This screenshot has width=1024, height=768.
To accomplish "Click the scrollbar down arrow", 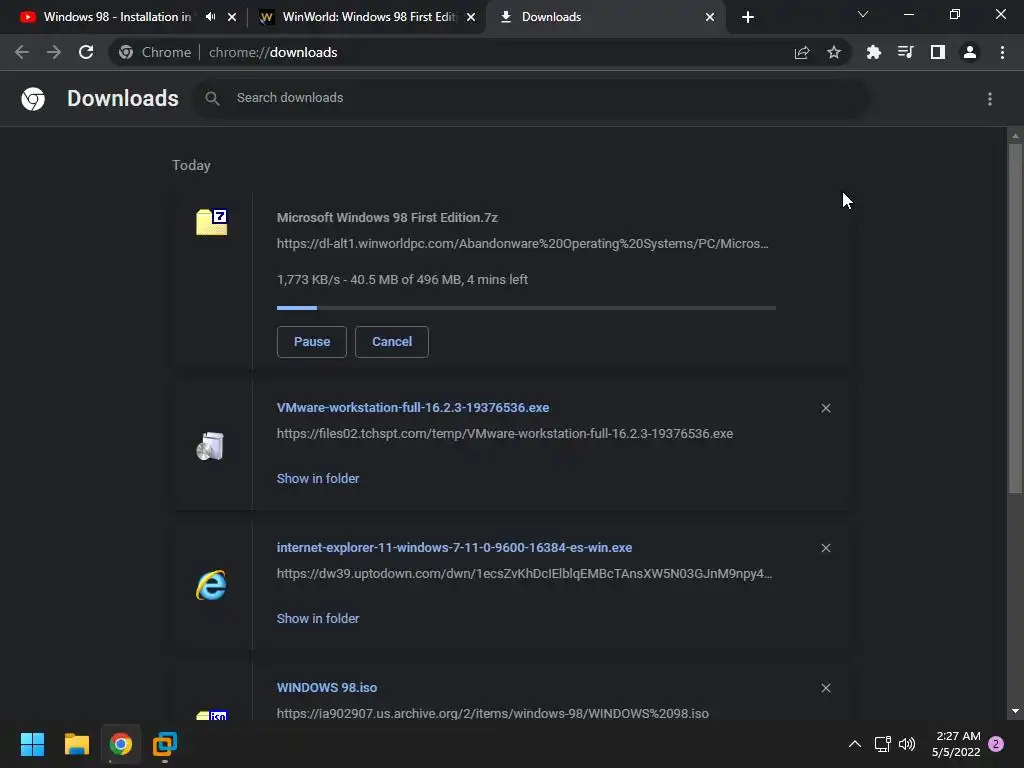I will pos(1015,711).
